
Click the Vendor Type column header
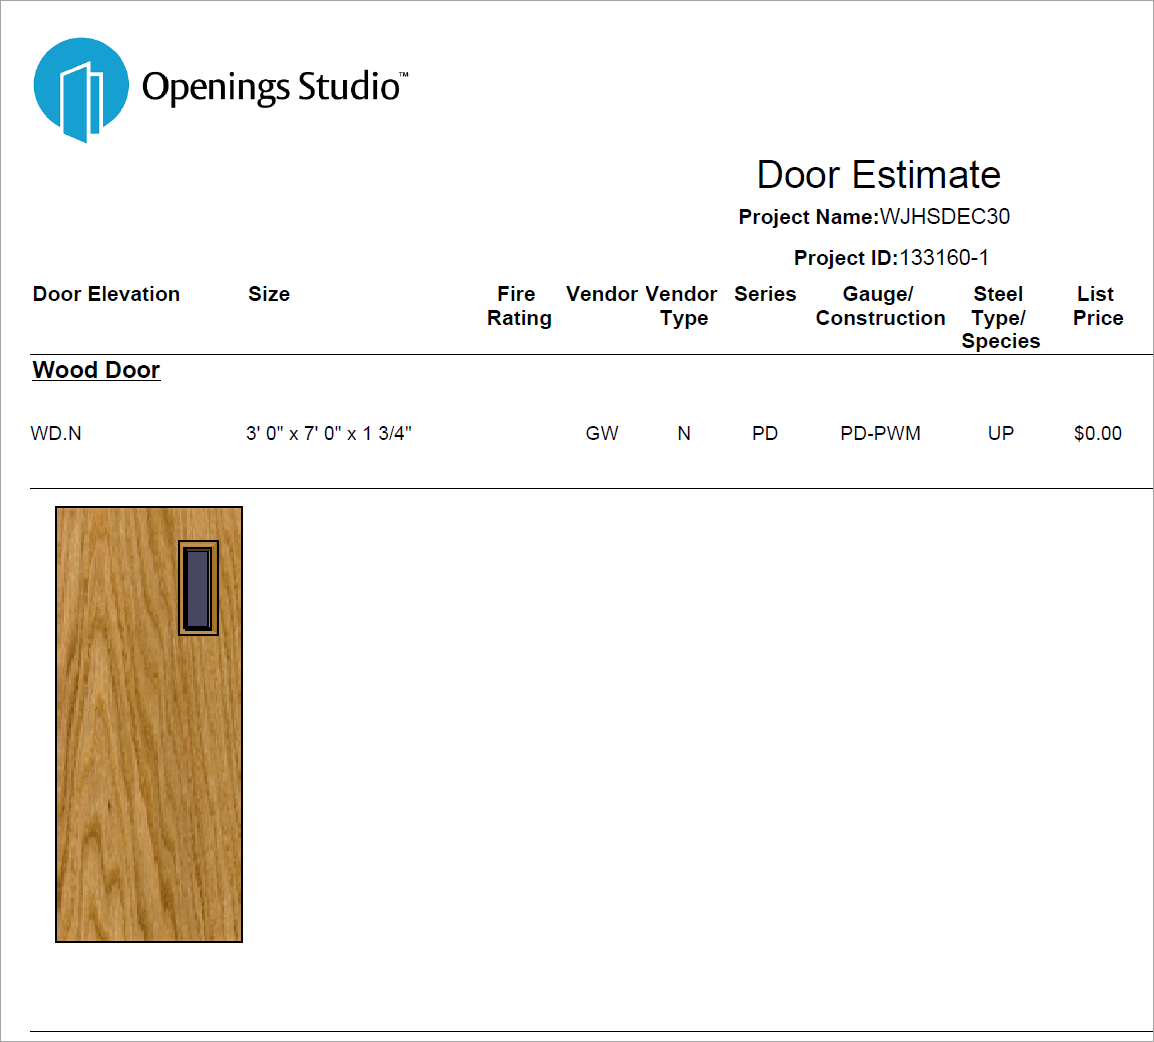[682, 306]
